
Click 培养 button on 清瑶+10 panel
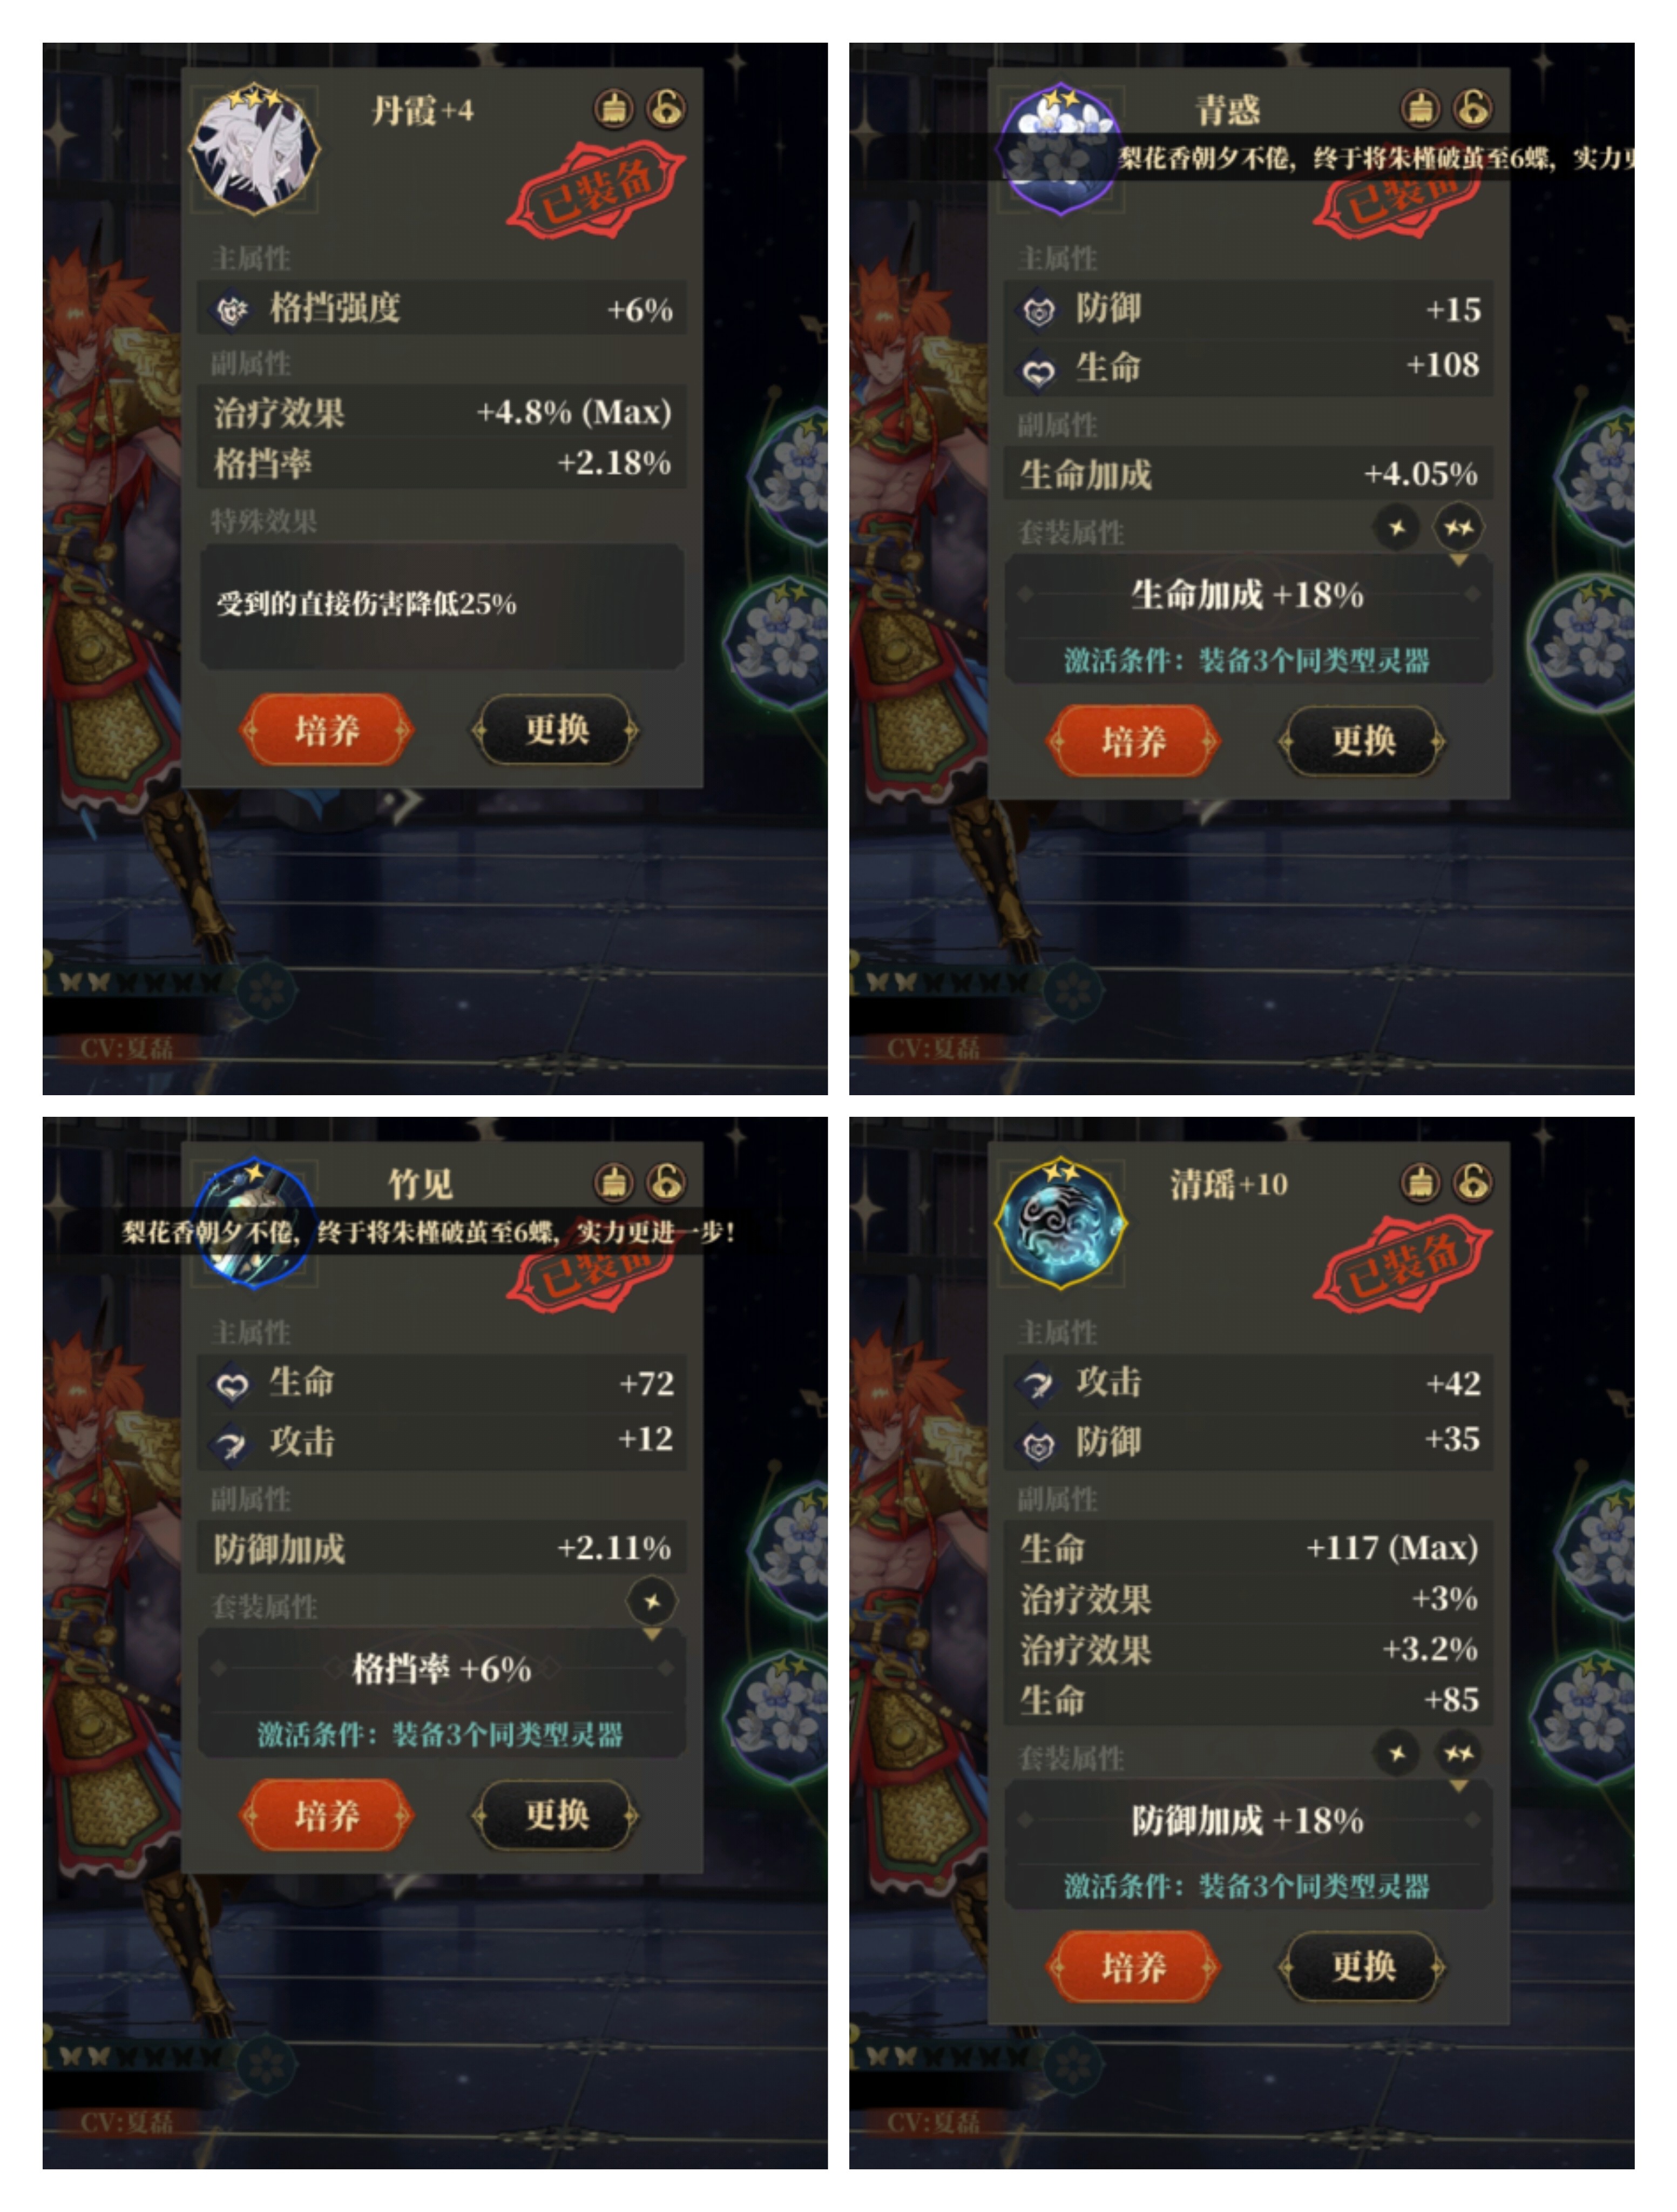tap(1133, 1966)
